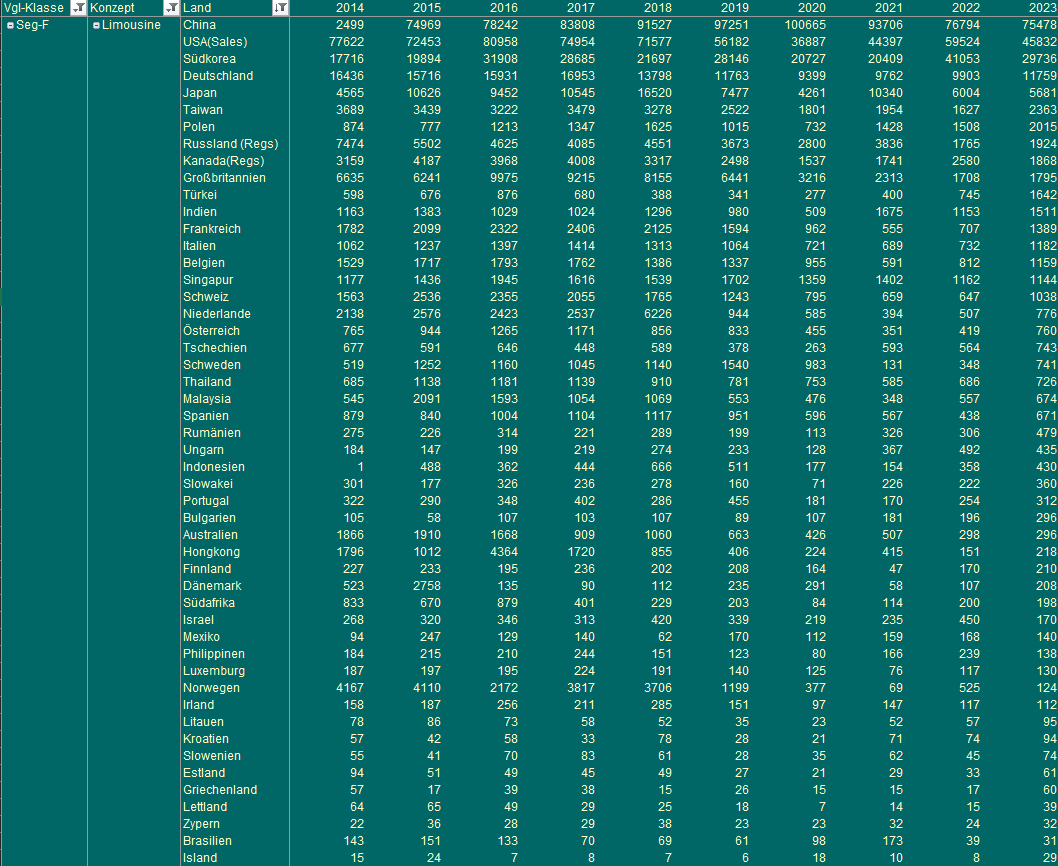Select the 2021 column header

tap(888, 8)
